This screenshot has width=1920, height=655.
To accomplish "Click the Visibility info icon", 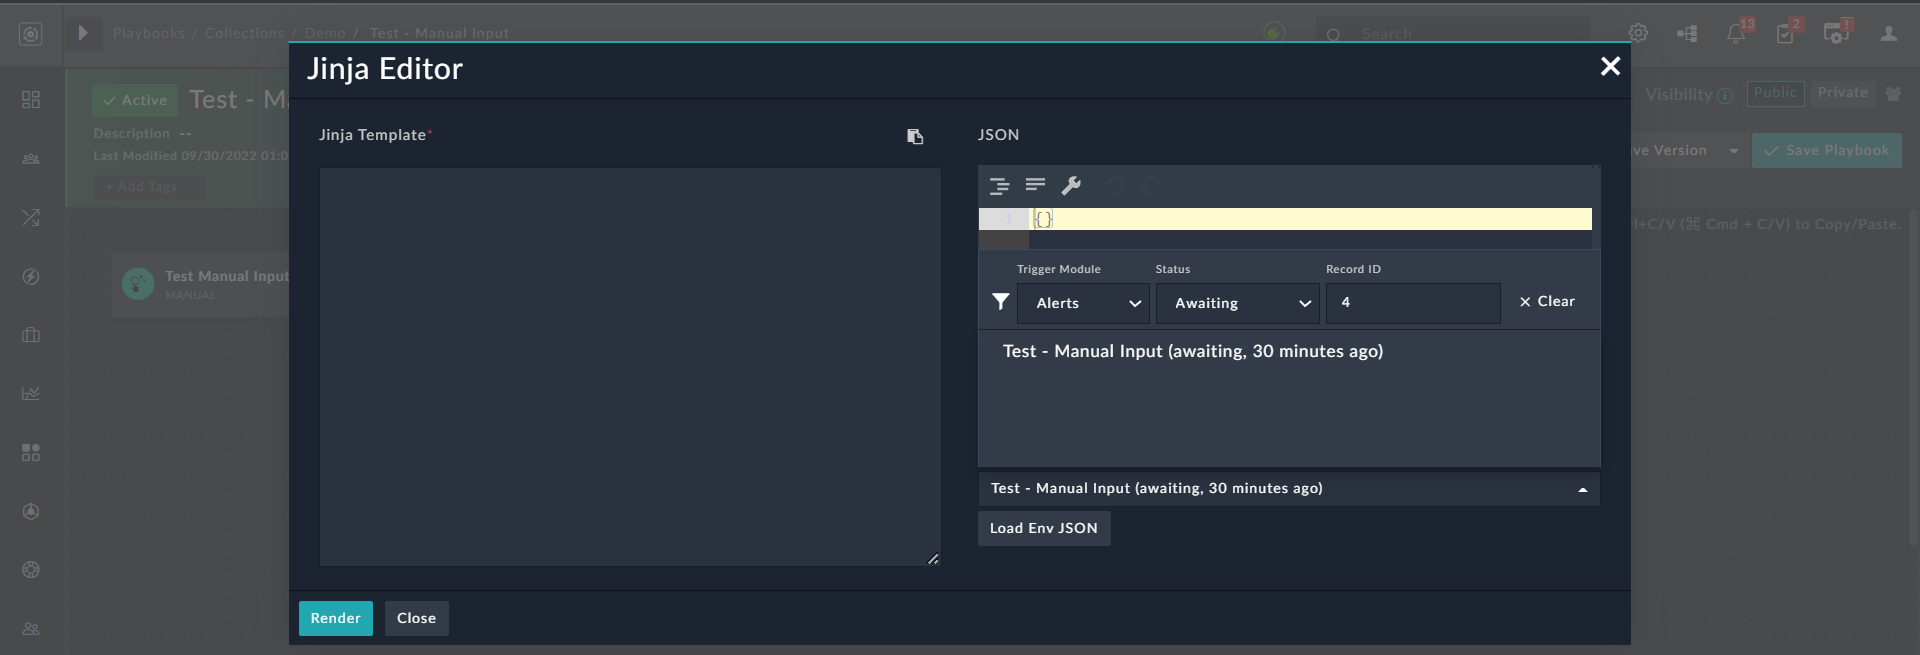I will (1725, 96).
